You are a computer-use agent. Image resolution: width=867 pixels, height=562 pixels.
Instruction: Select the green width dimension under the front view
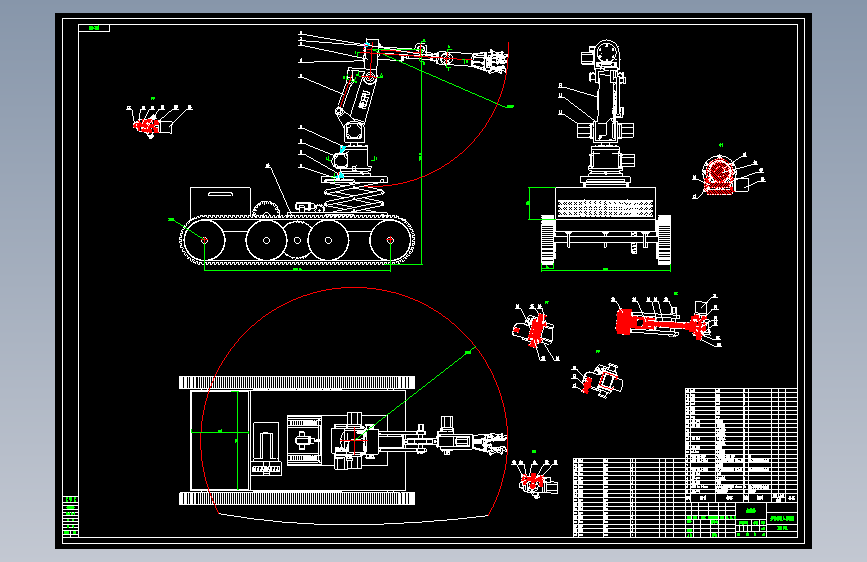click(605, 269)
